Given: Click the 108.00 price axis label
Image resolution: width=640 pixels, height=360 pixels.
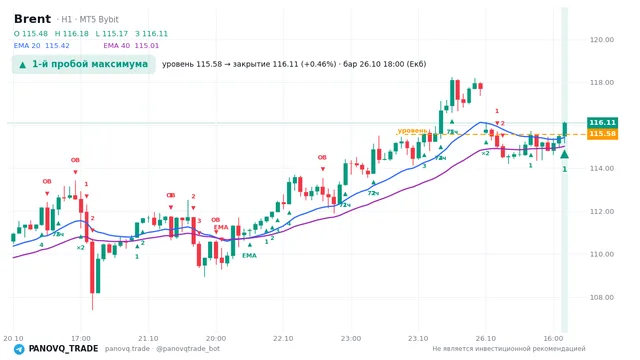Looking at the screenshot, I should click(x=602, y=297).
